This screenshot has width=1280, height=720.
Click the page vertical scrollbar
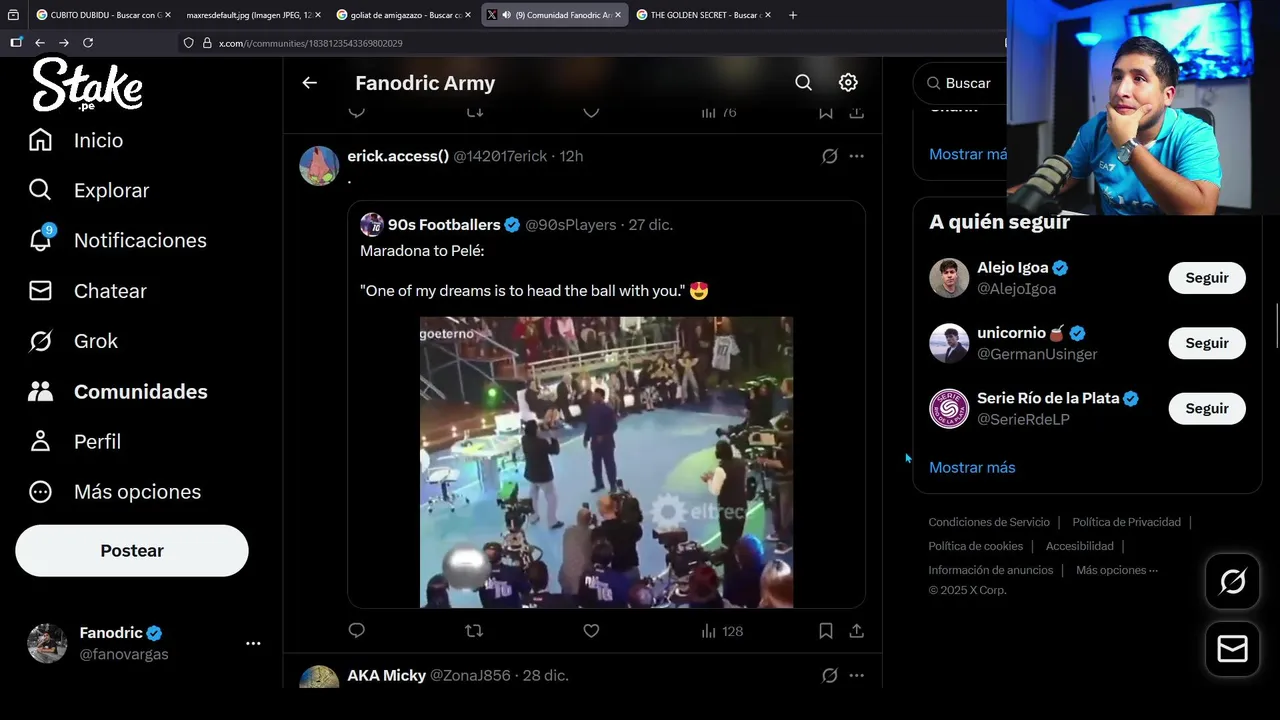[1276, 326]
